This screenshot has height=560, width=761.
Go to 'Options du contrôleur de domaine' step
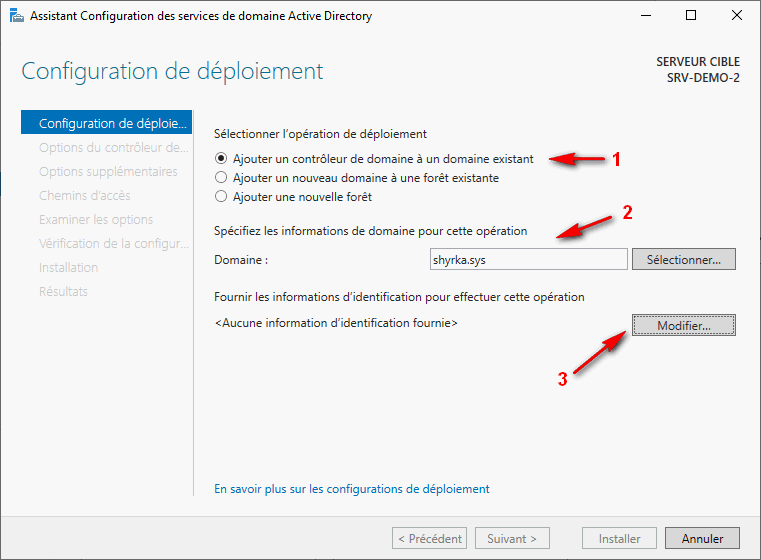coord(112,148)
